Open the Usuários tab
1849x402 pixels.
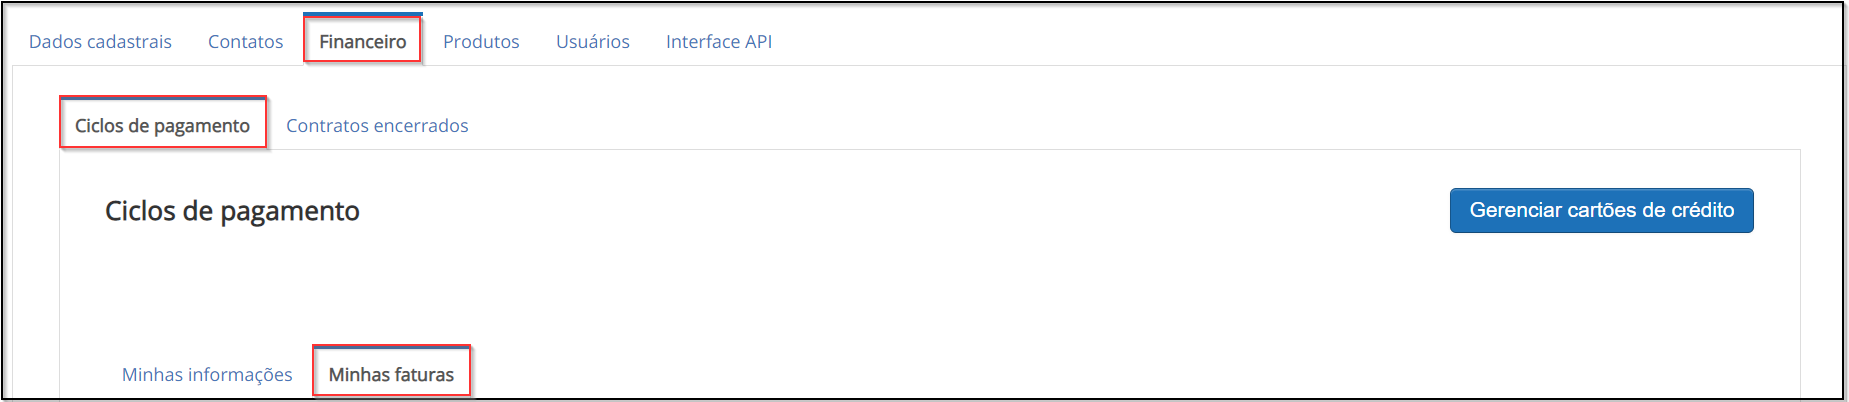[593, 42]
